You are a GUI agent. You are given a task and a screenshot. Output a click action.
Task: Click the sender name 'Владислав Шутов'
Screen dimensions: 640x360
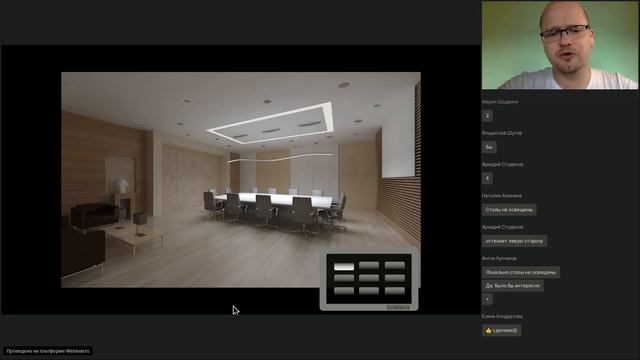point(502,133)
